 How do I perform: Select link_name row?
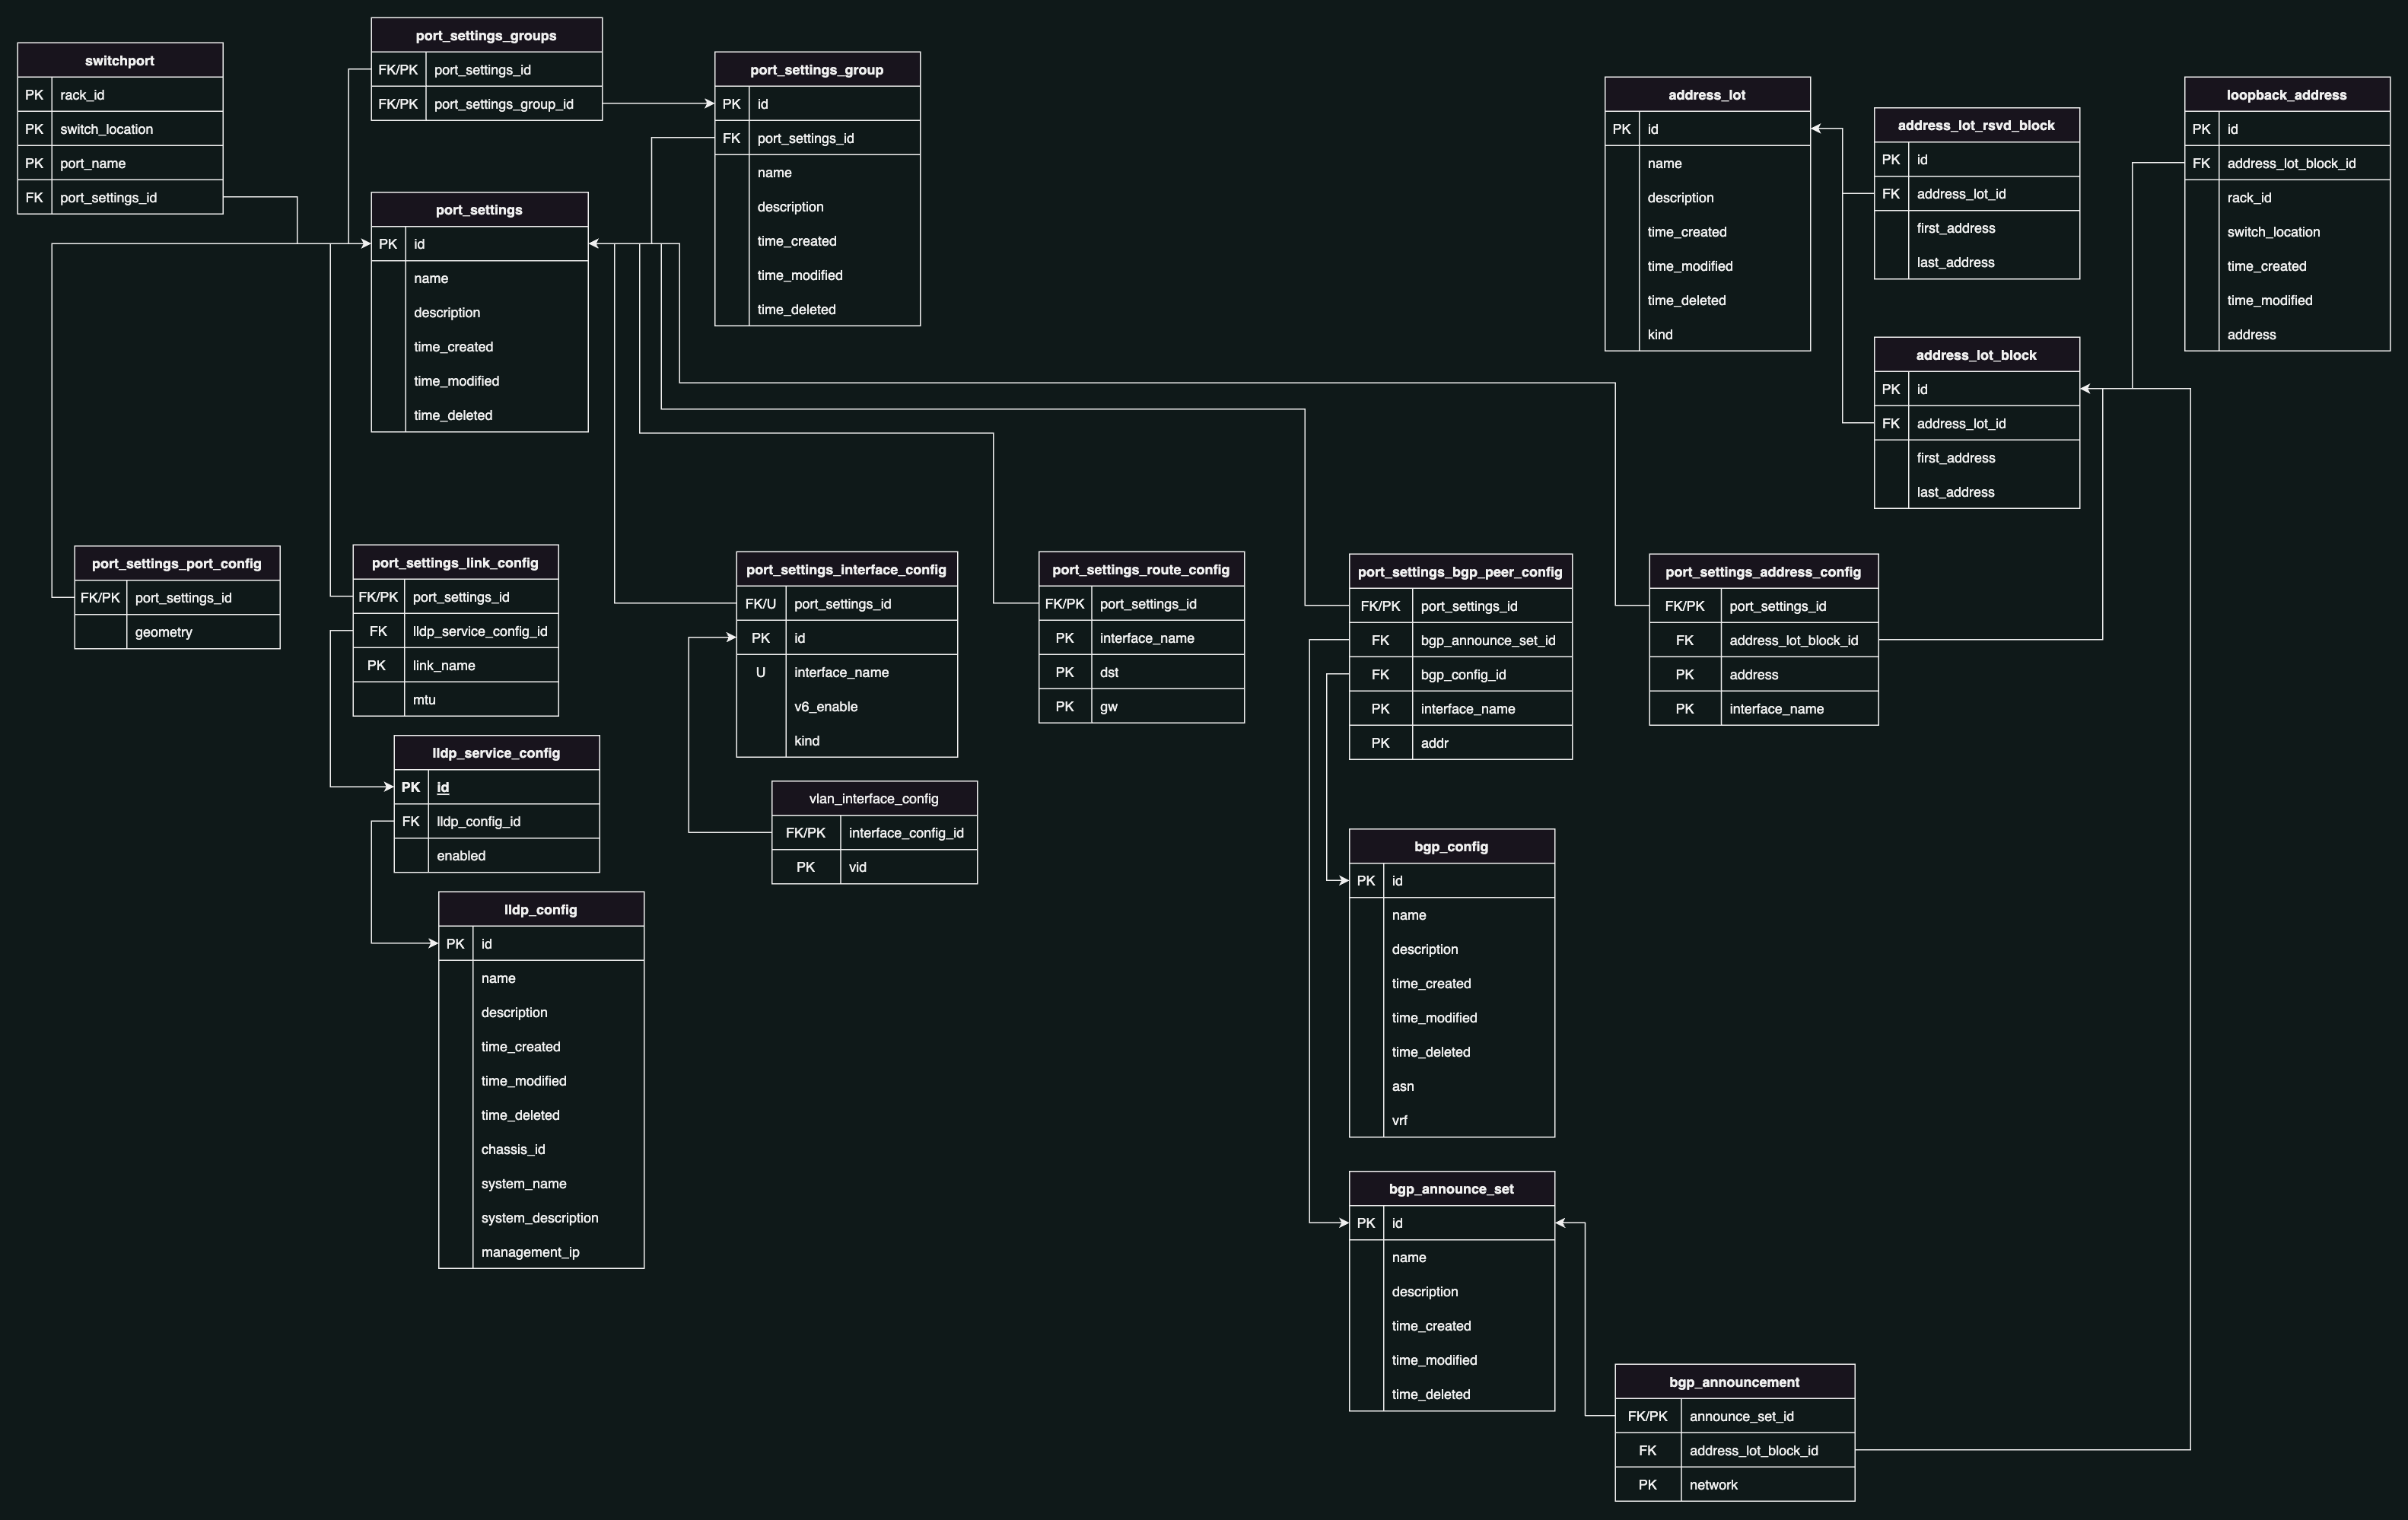click(x=455, y=665)
